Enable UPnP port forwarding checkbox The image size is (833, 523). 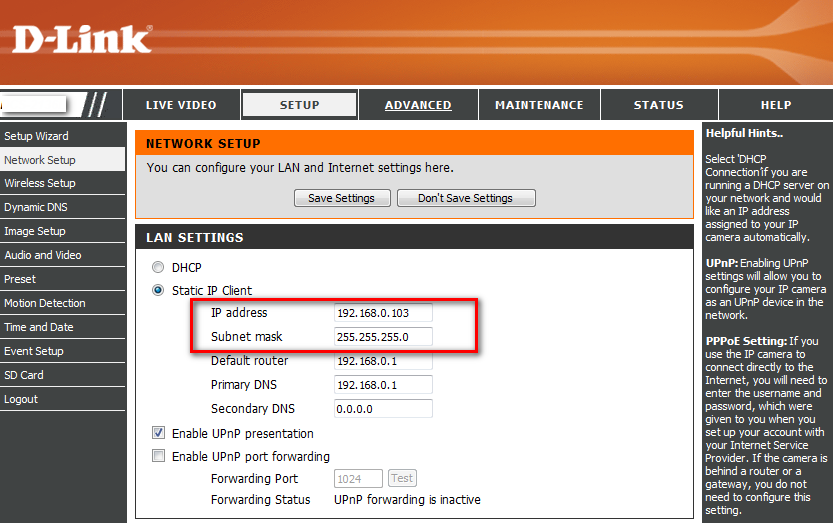pyautogui.click(x=158, y=456)
